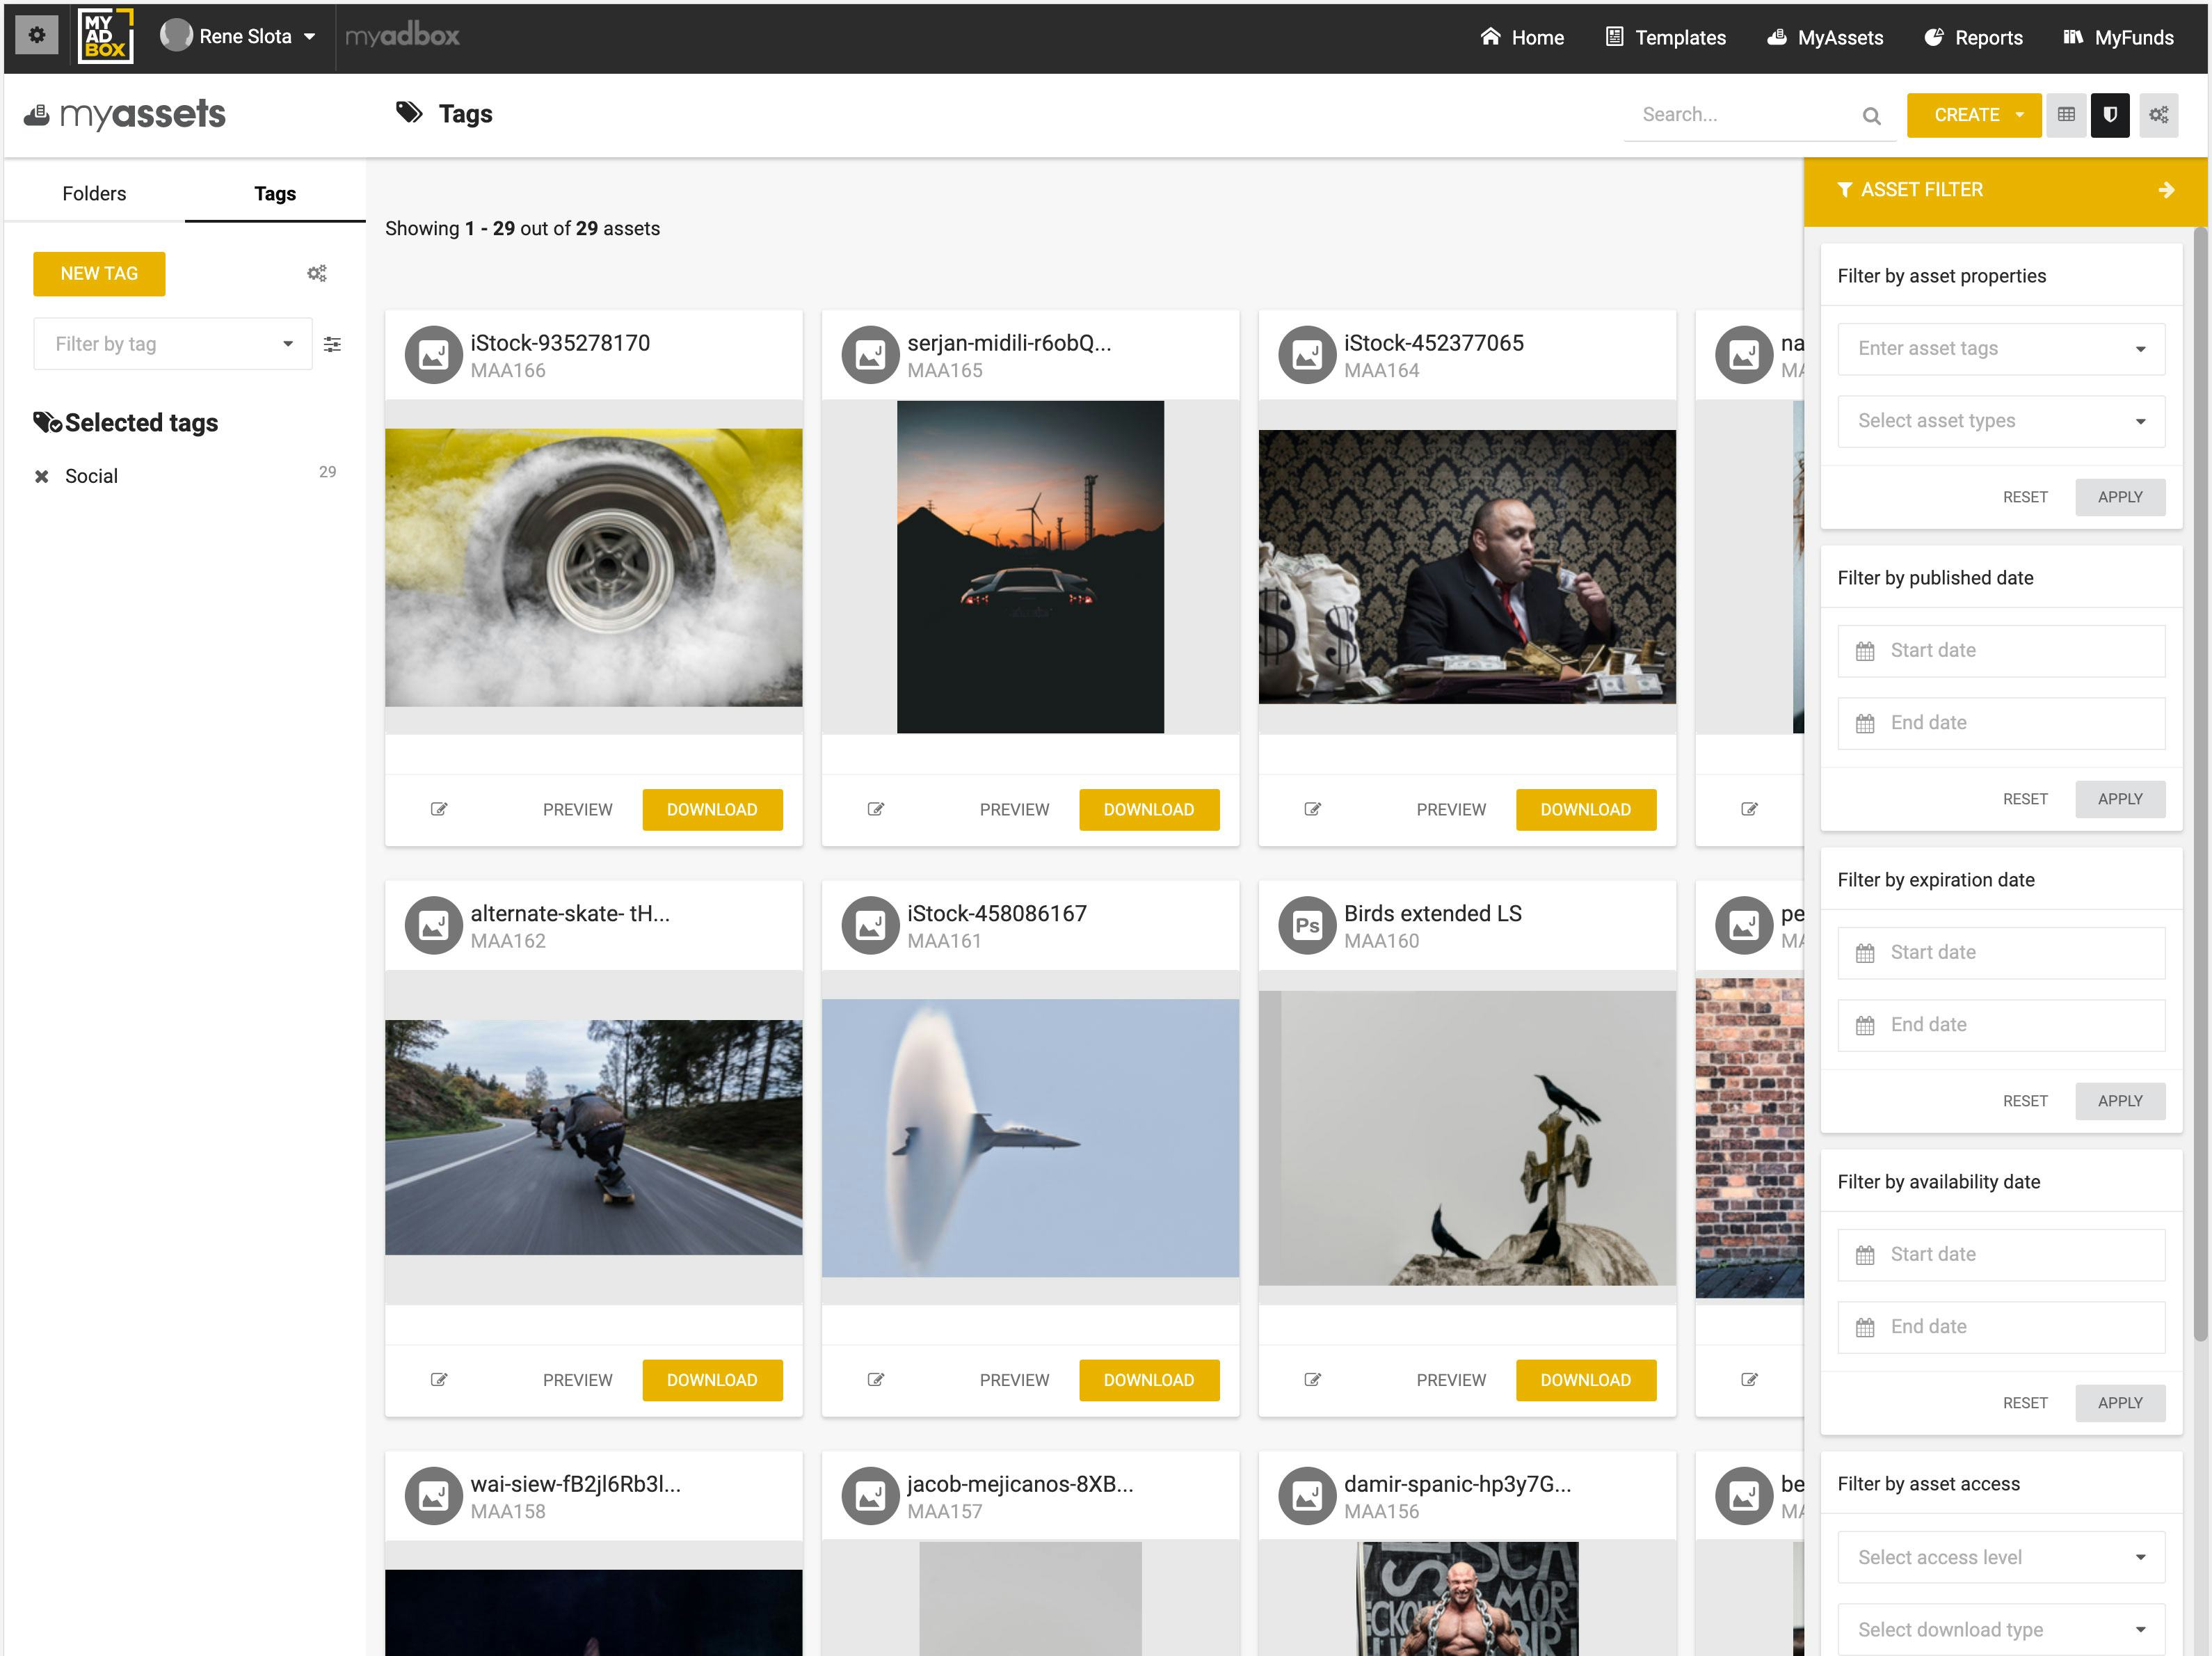
Task: Edit asset iStock-452377065
Action: [1312, 809]
